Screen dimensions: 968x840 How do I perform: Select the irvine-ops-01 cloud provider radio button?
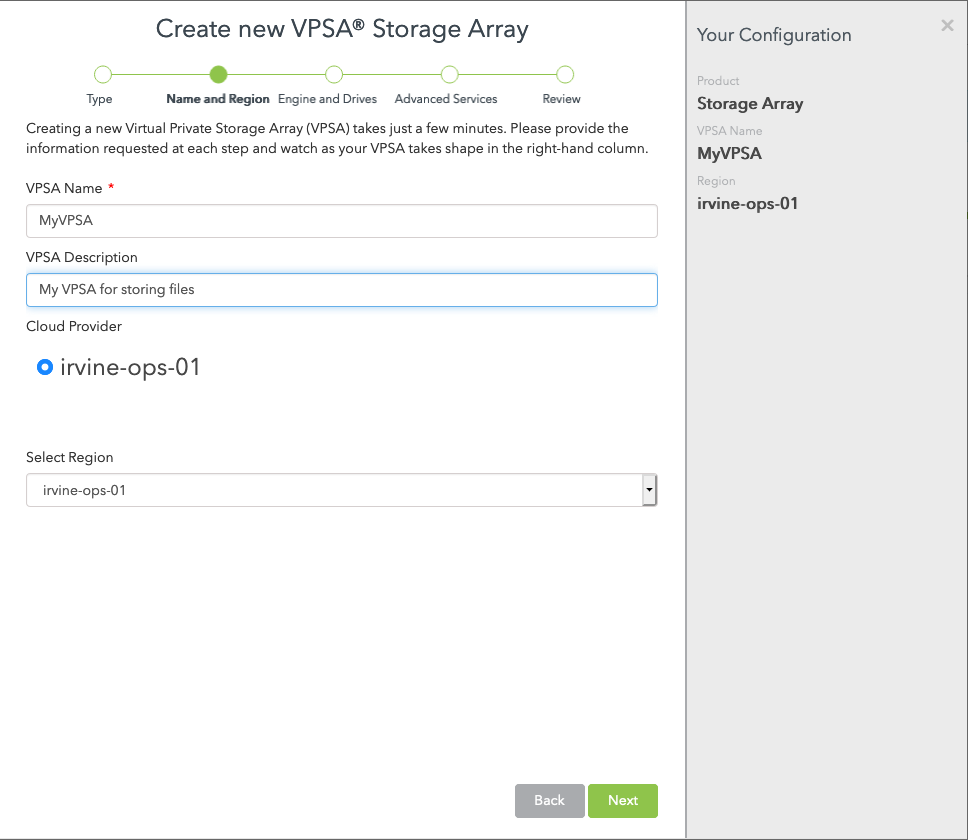pyautogui.click(x=44, y=367)
